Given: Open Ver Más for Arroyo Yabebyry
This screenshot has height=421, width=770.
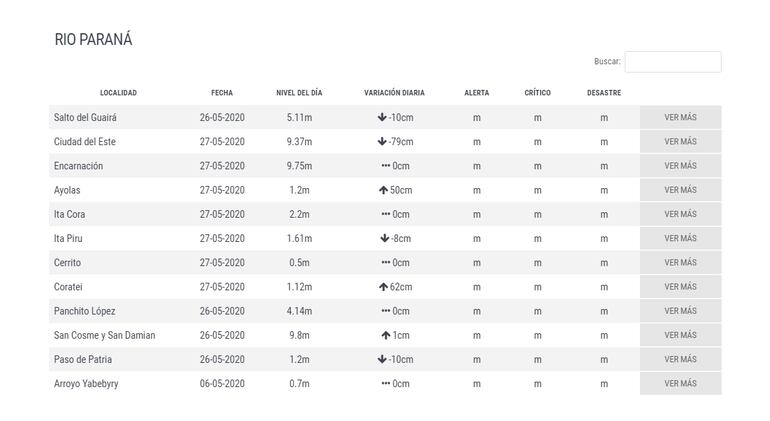Looking at the screenshot, I should (680, 384).
